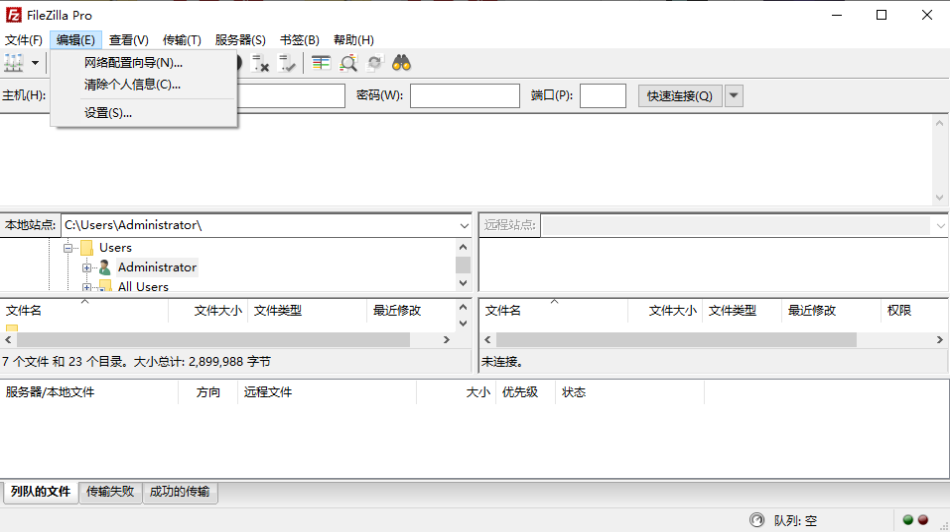Open the 书签(B) menu

pyautogui.click(x=299, y=40)
